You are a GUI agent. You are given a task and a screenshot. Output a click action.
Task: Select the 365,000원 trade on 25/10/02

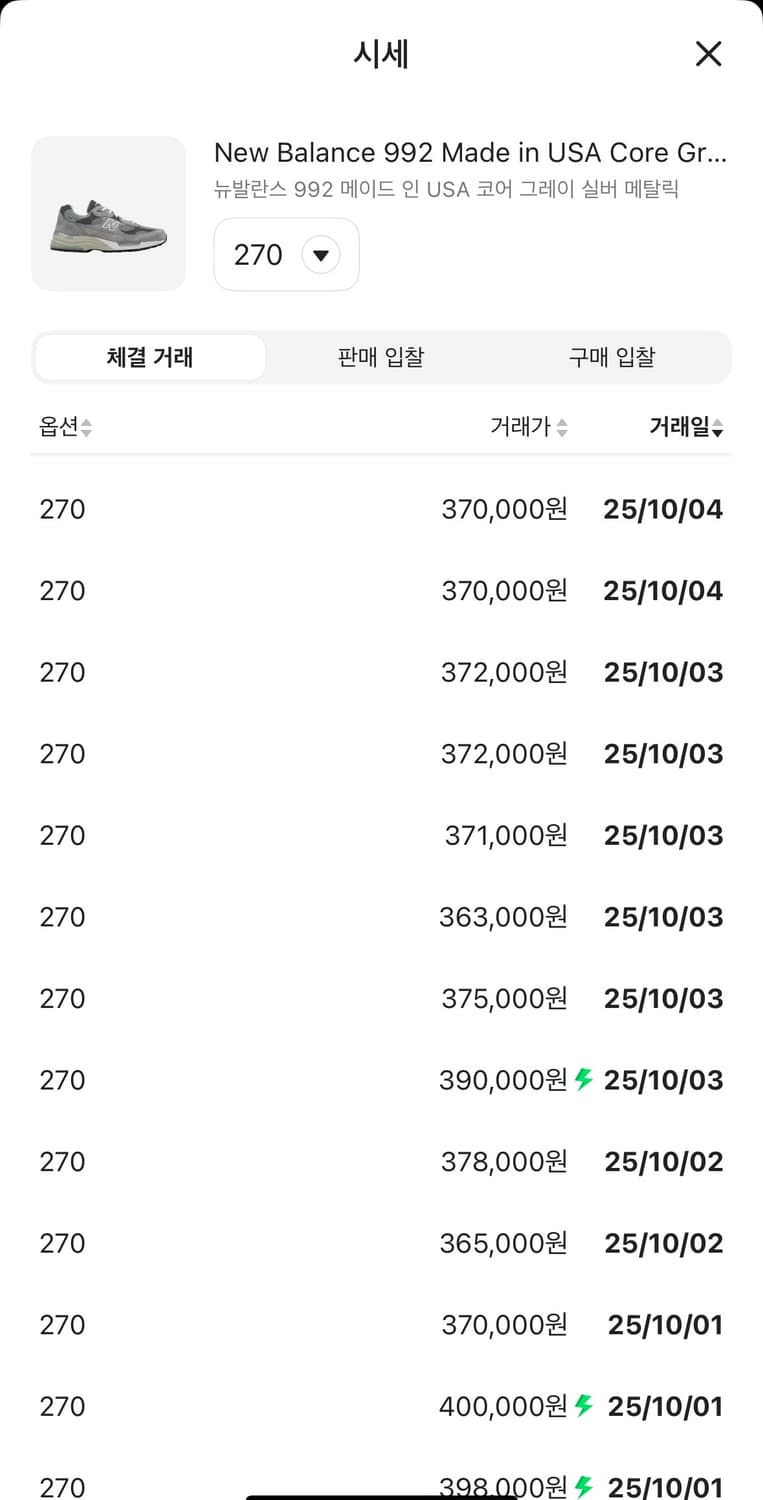381,1243
